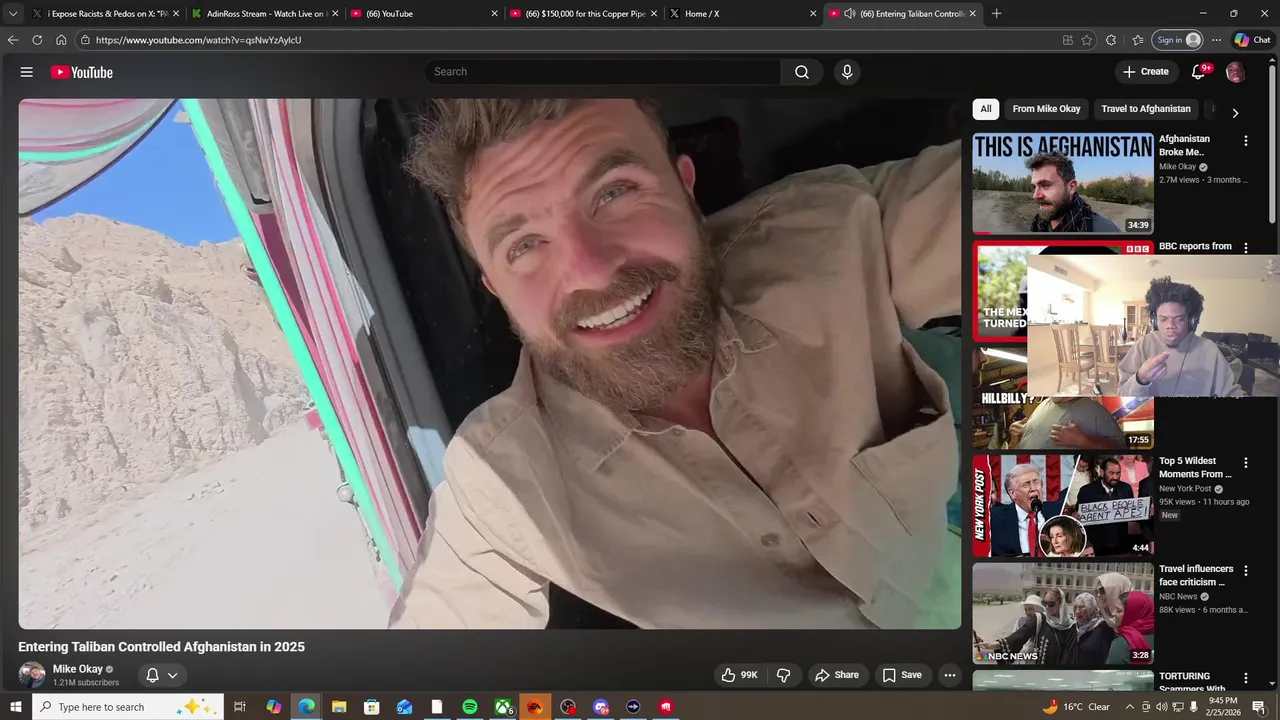Switch to the AdinRoss Stream tab

coord(265,14)
